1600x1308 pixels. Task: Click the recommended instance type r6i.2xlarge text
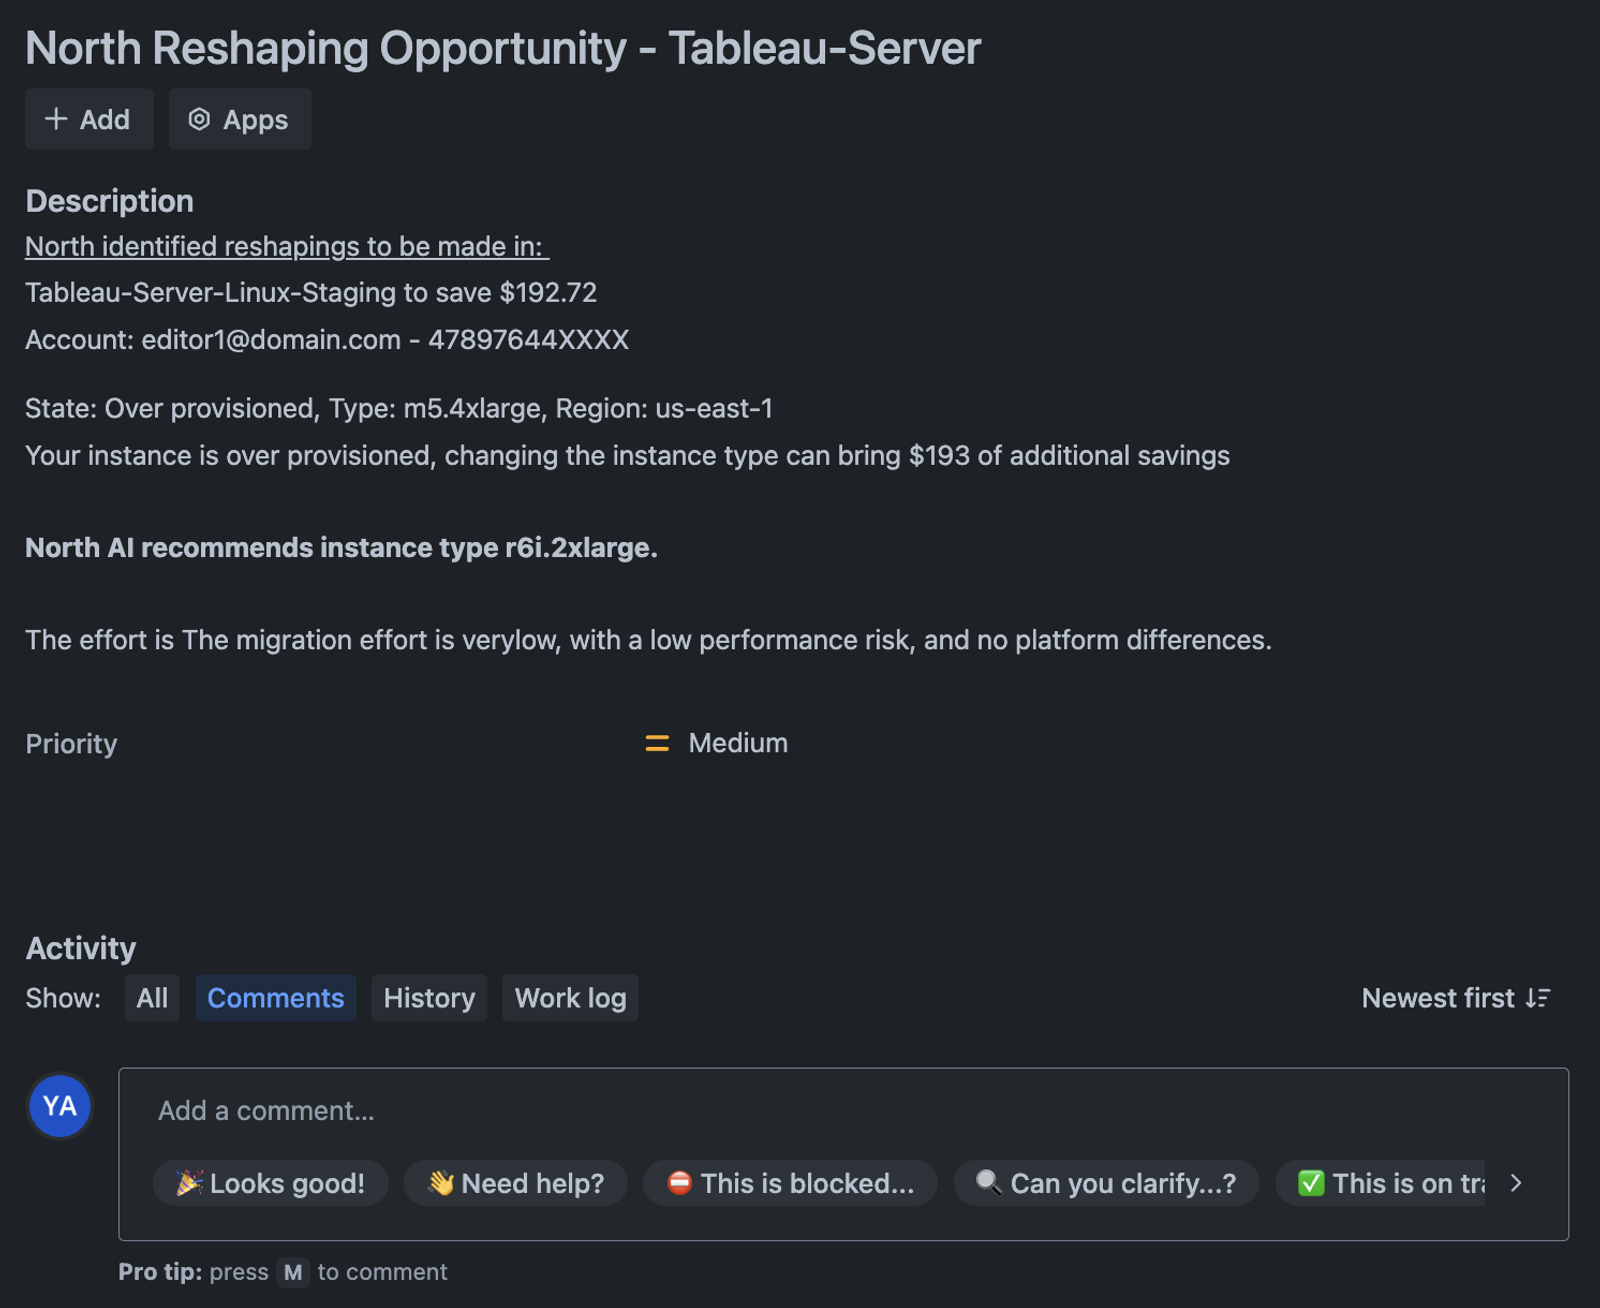click(341, 548)
